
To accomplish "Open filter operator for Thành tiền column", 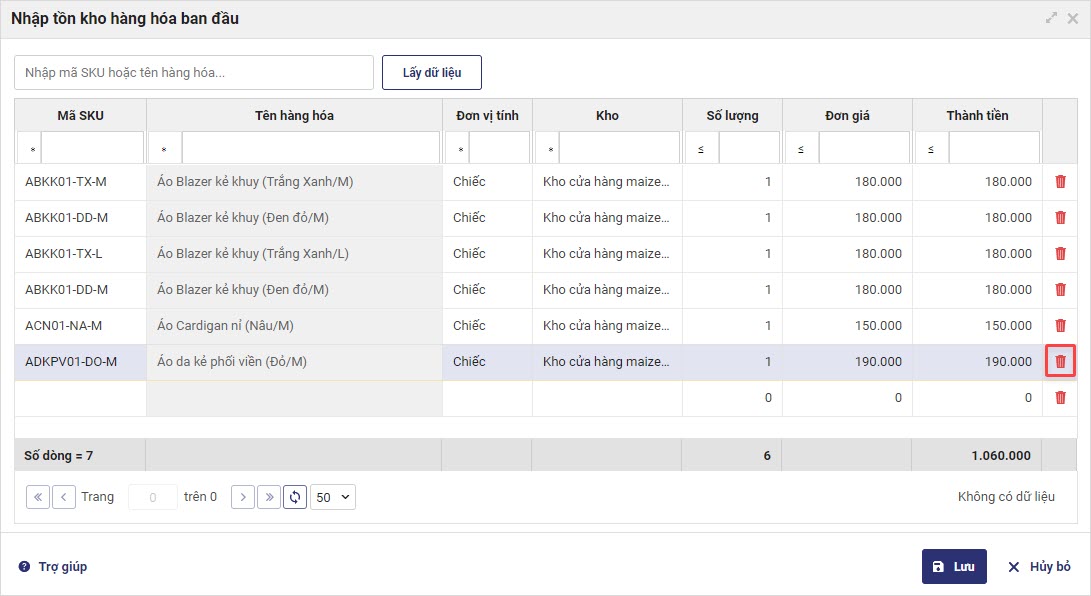I will (x=930, y=149).
